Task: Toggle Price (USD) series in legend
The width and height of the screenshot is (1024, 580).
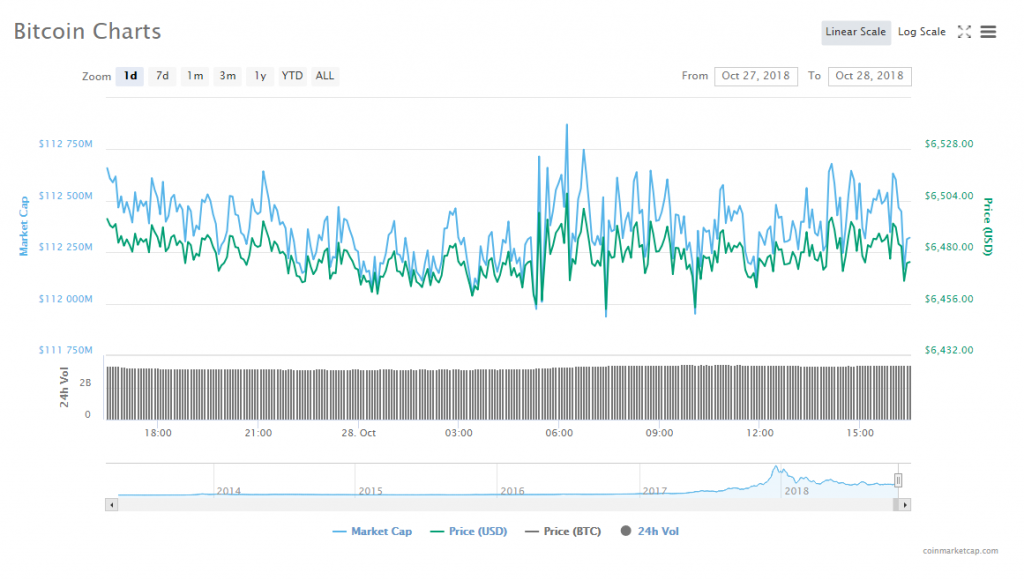Action: click(x=469, y=532)
